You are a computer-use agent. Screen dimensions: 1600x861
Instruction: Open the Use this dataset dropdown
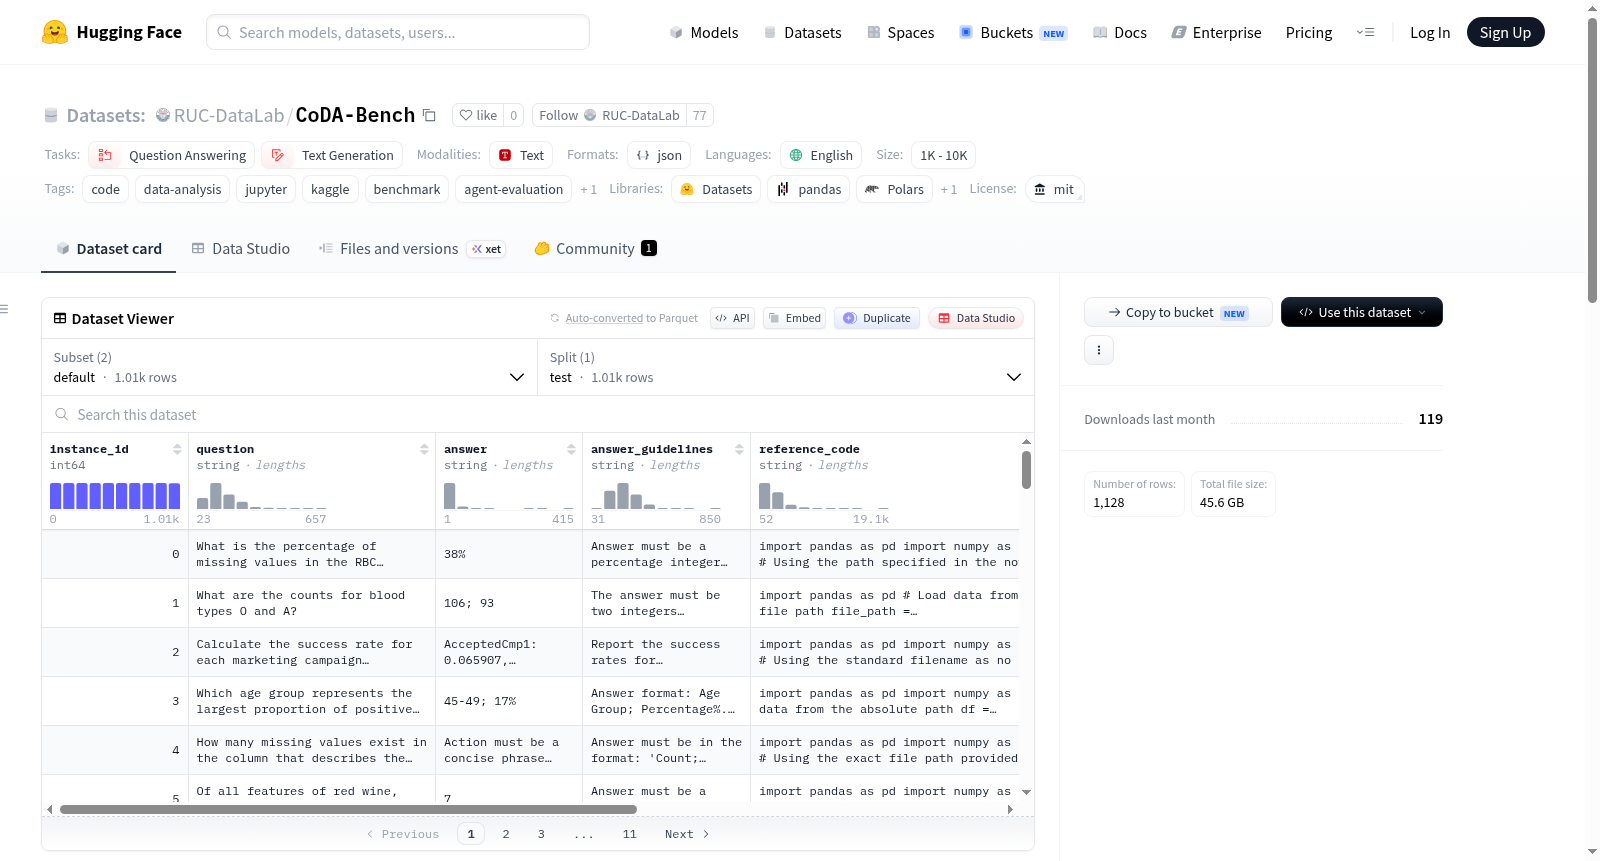1362,312
